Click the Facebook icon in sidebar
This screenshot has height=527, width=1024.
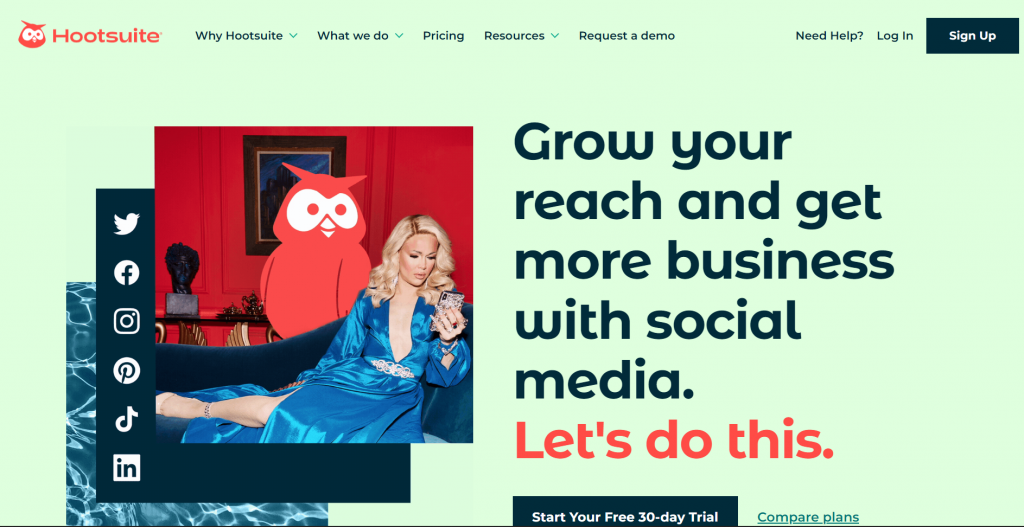coord(127,272)
